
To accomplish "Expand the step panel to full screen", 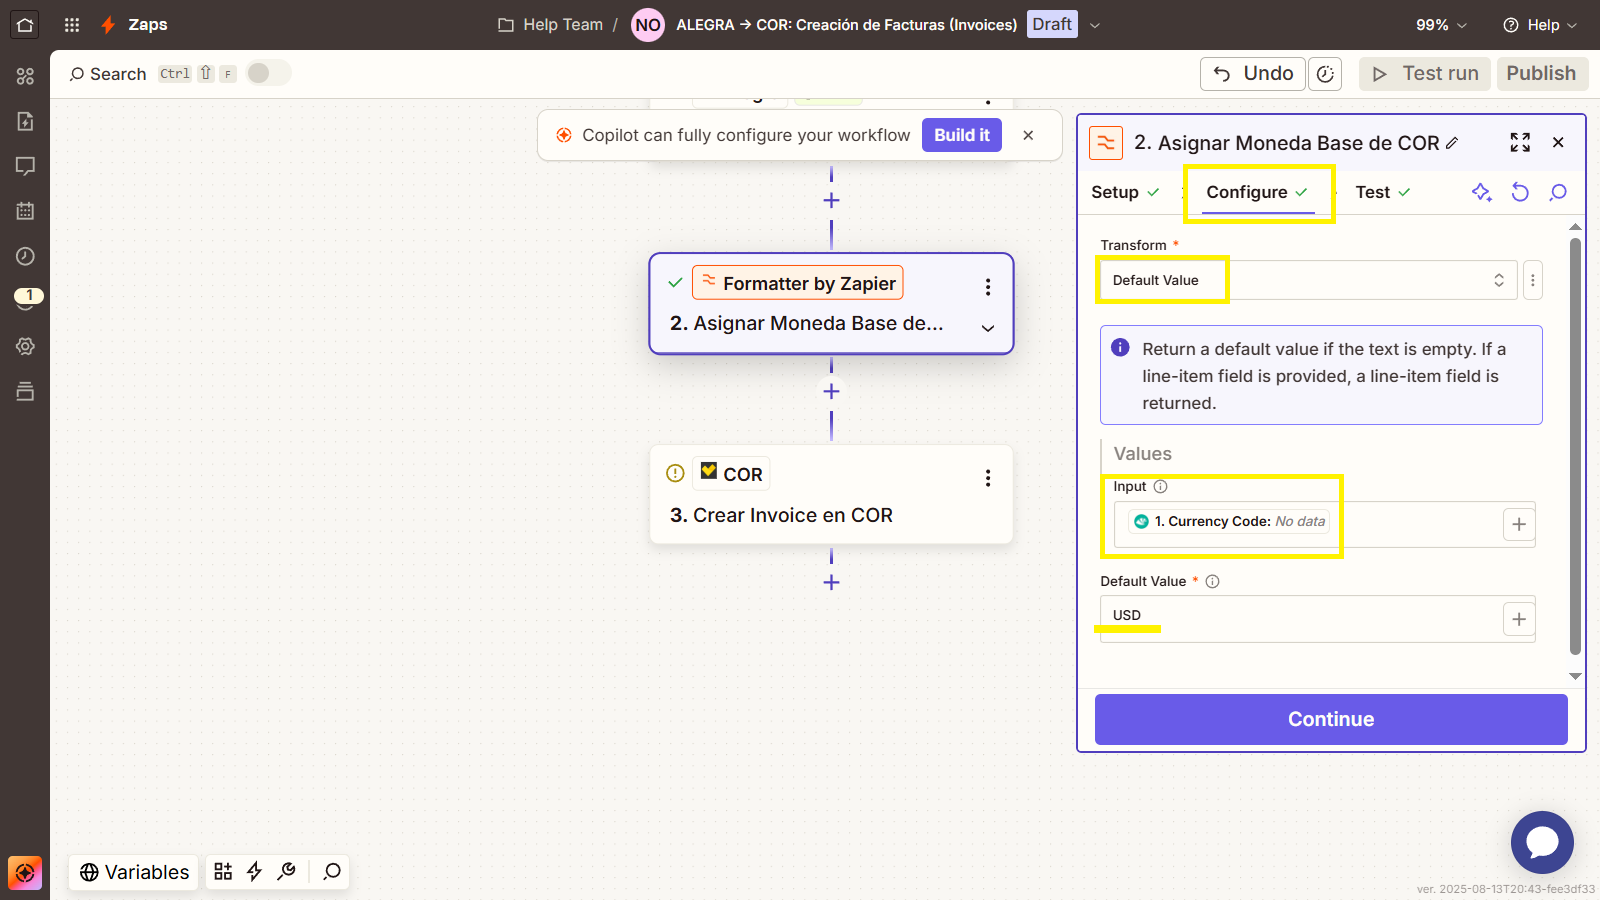I will tap(1520, 143).
